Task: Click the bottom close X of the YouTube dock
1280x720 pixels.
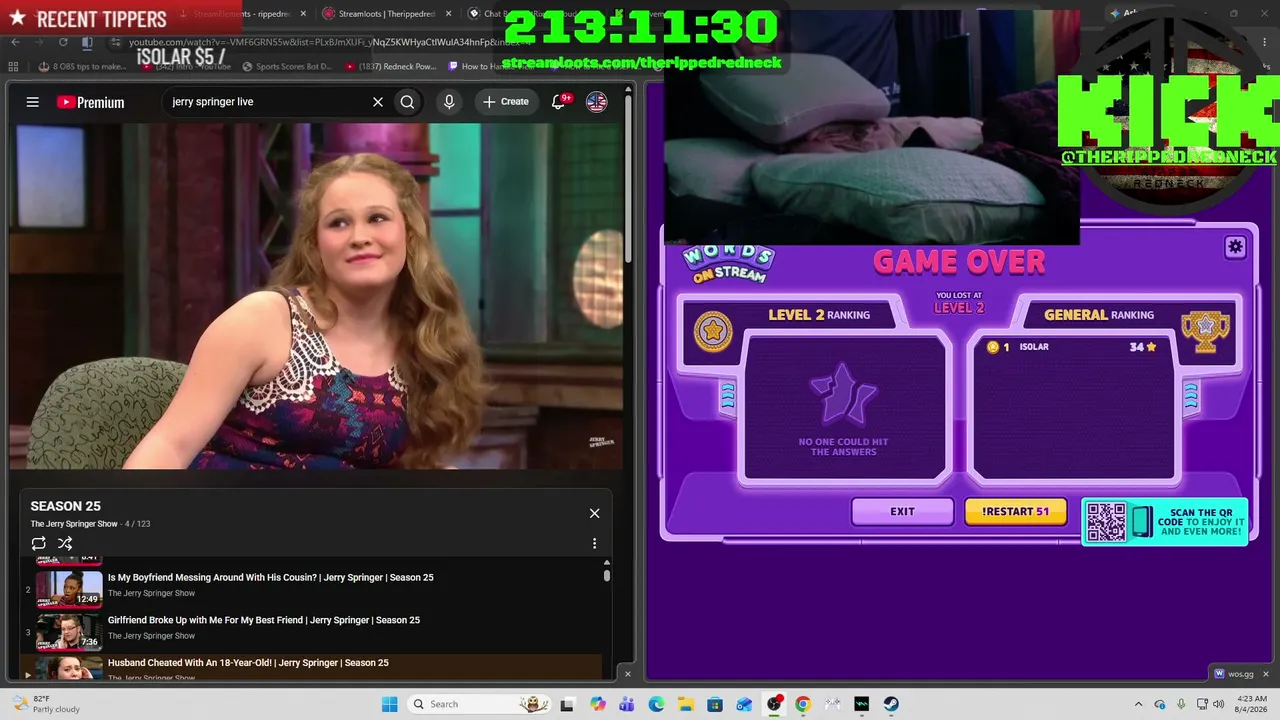Action: click(x=628, y=674)
